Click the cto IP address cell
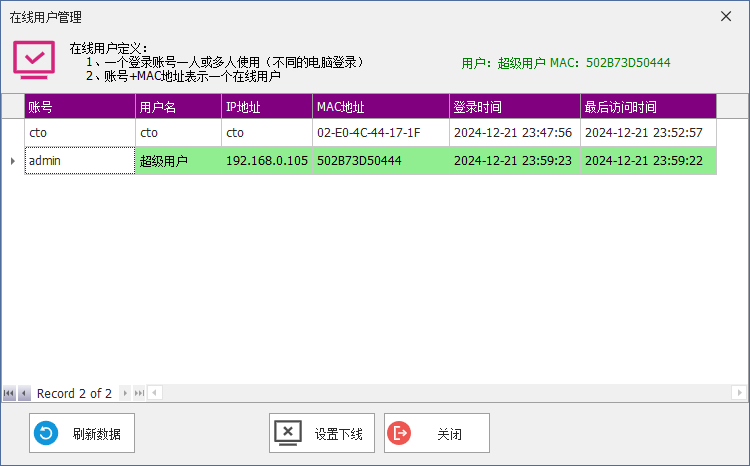The width and height of the screenshot is (750, 466). (267, 133)
